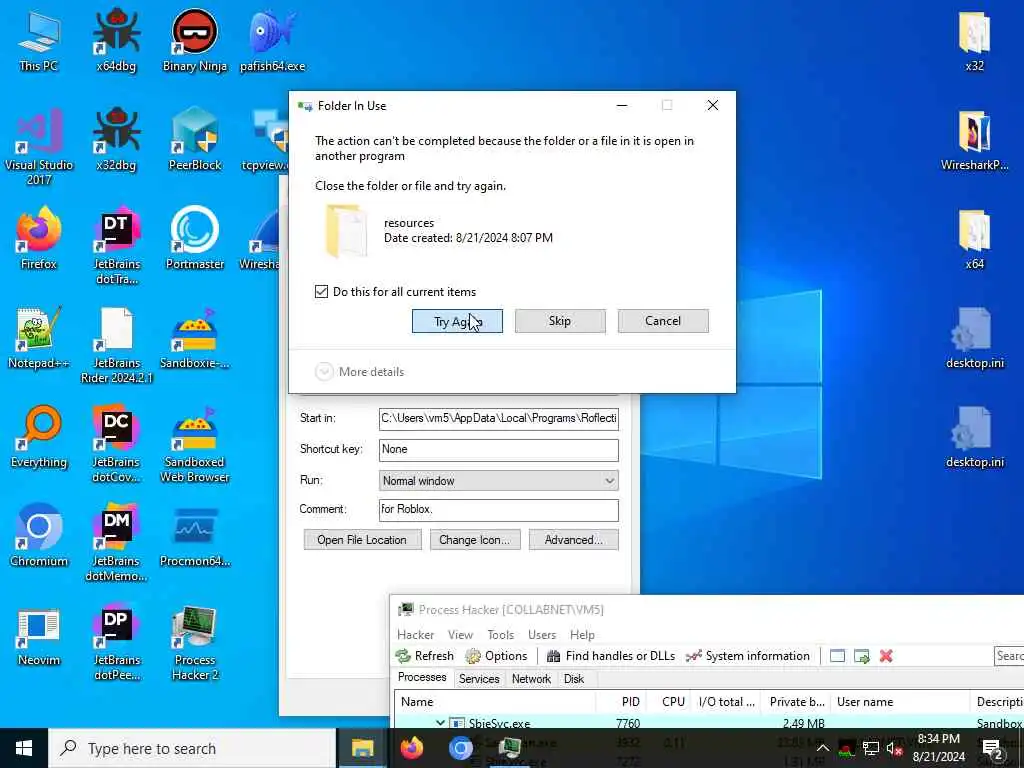Select the Sandboxie installer desktop icon
This screenshot has width=1024, height=768.
(x=195, y=338)
